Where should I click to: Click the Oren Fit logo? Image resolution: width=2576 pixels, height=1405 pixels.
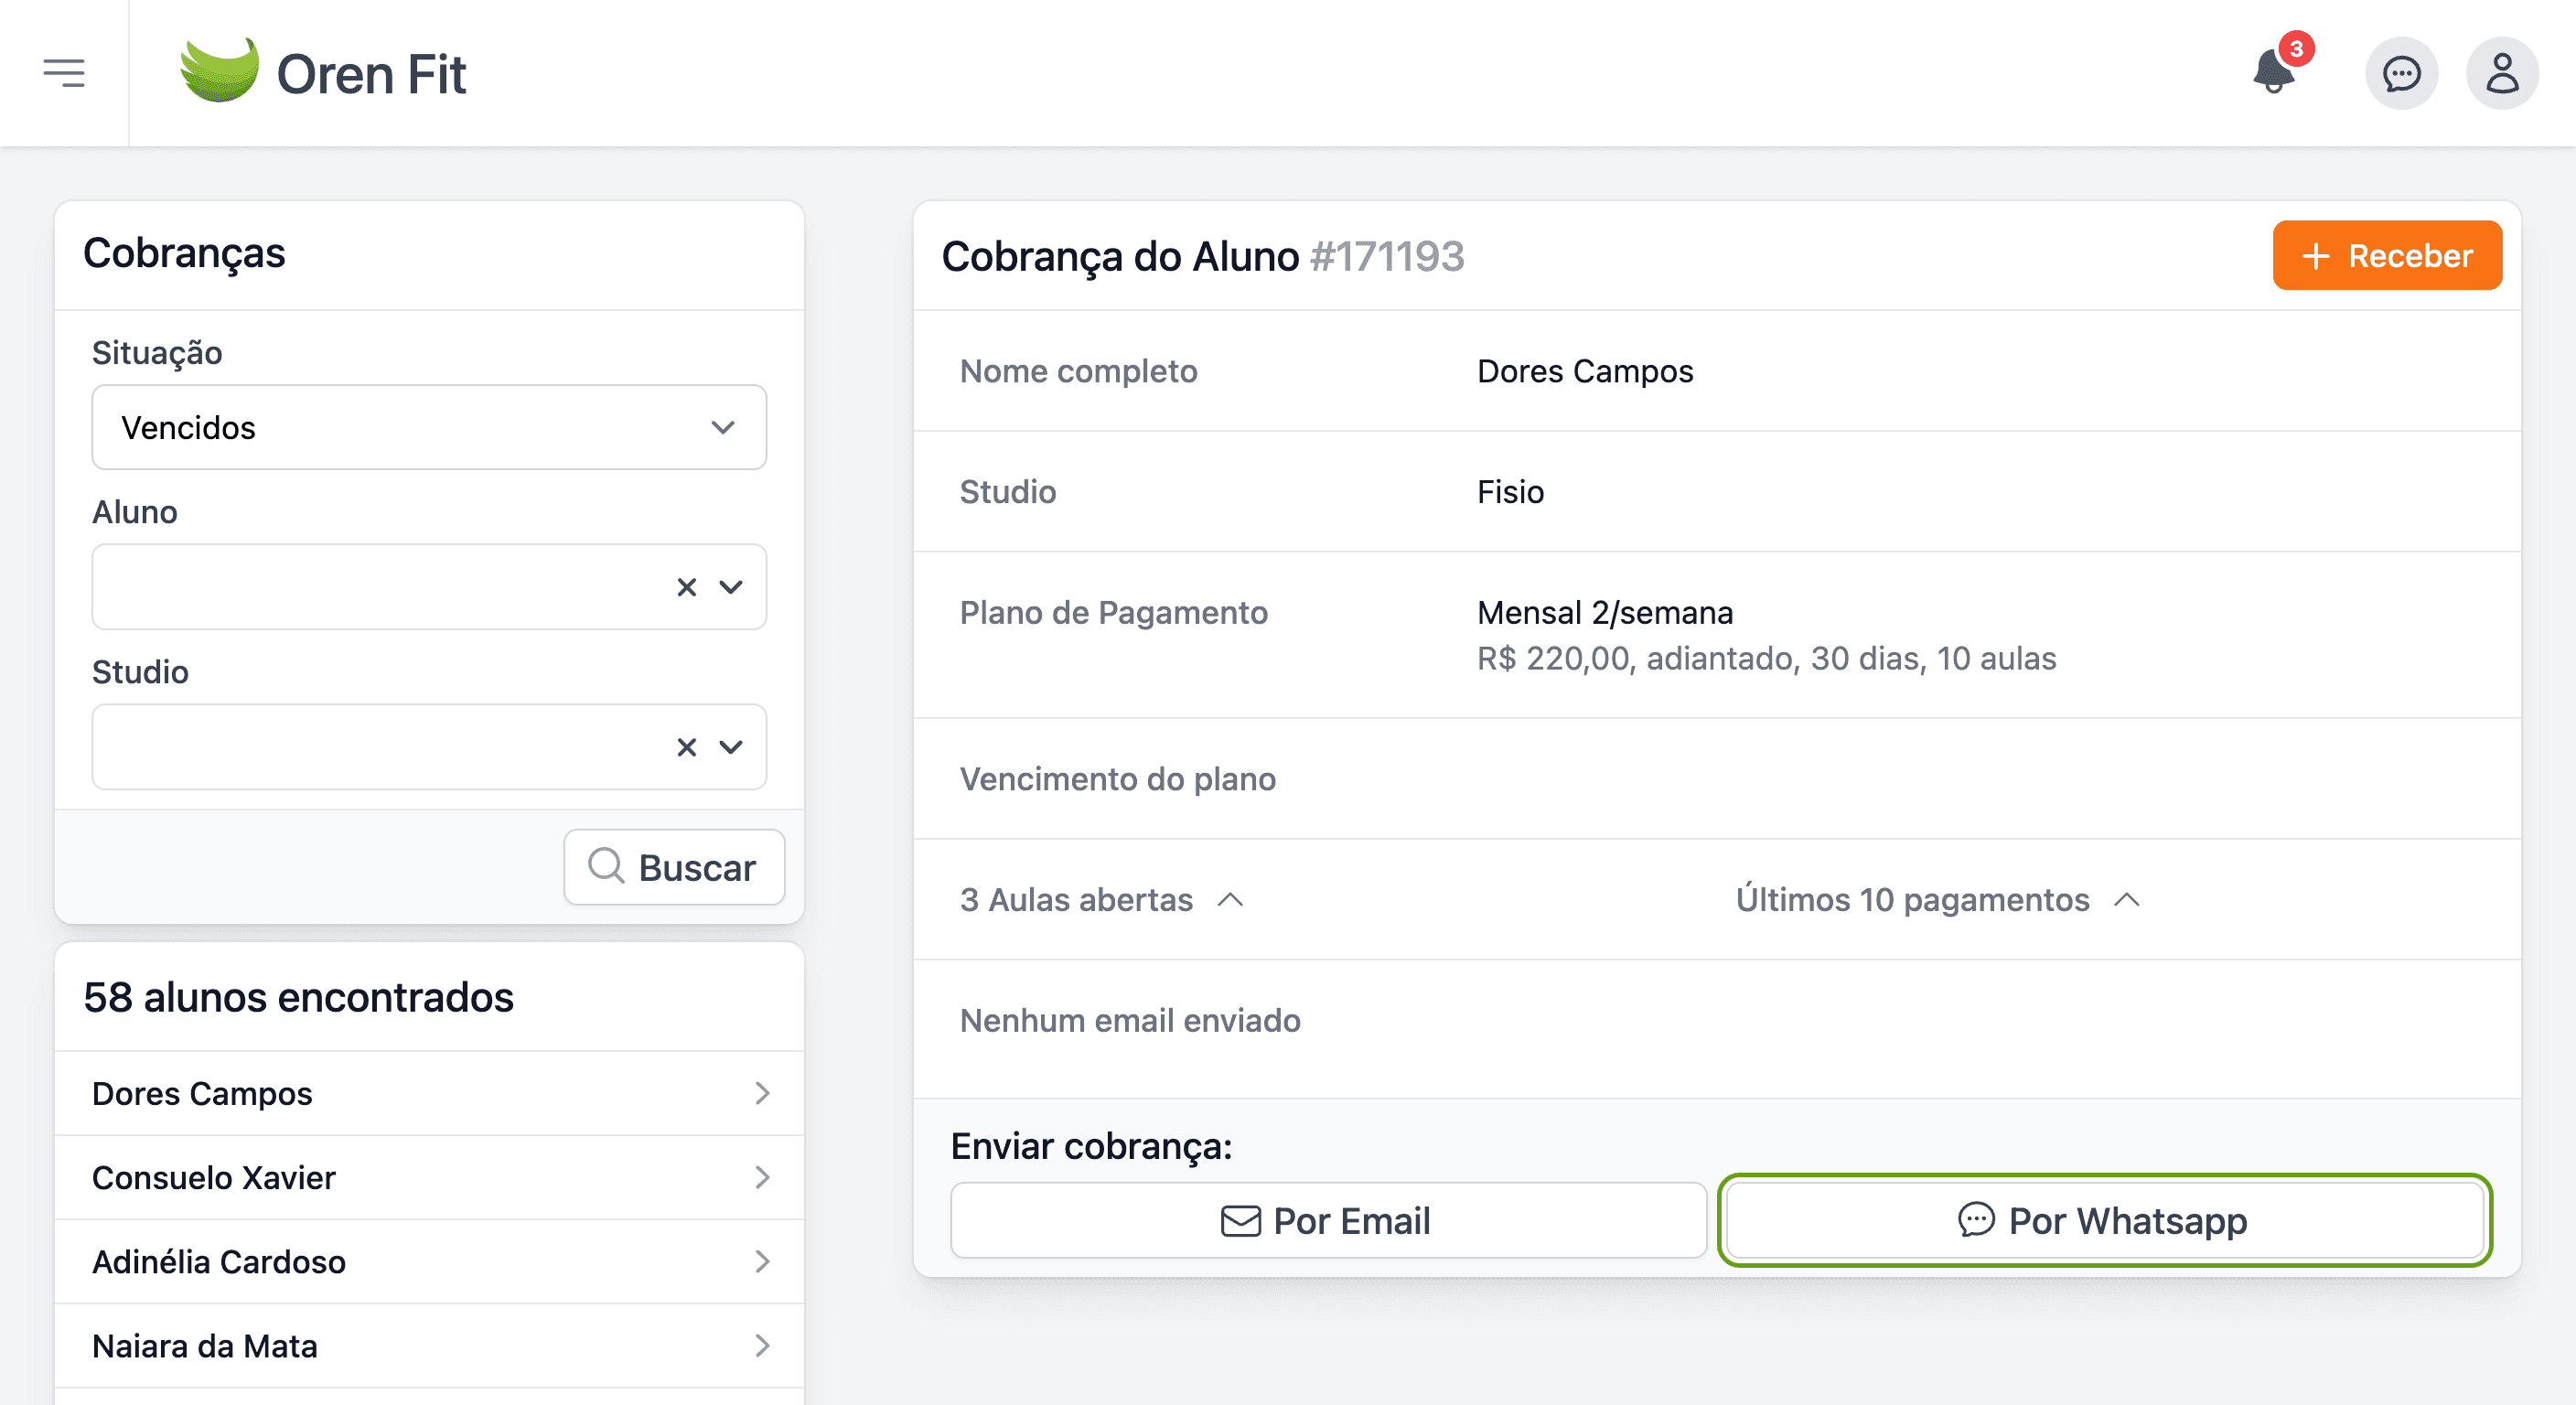322,72
